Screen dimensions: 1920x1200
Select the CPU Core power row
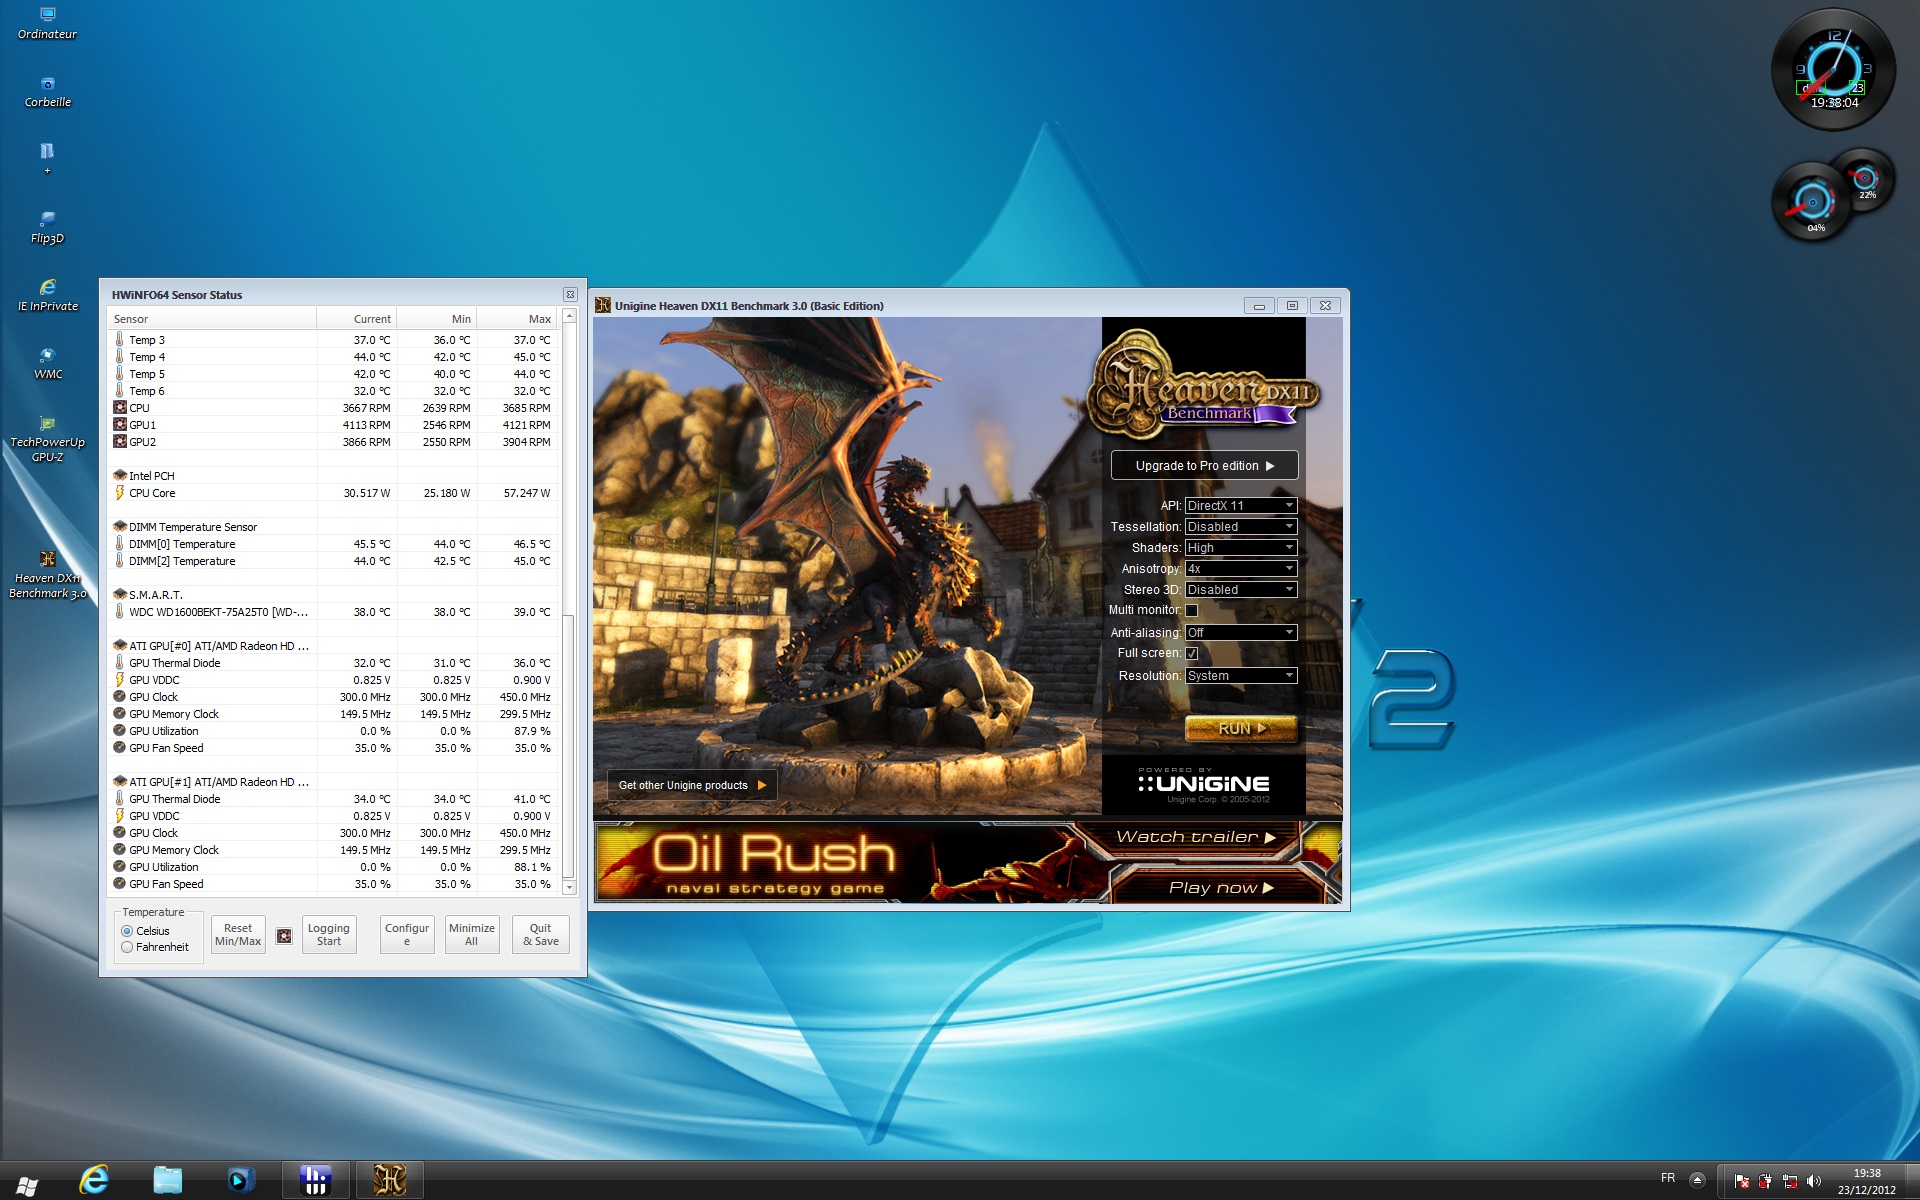click(x=333, y=493)
